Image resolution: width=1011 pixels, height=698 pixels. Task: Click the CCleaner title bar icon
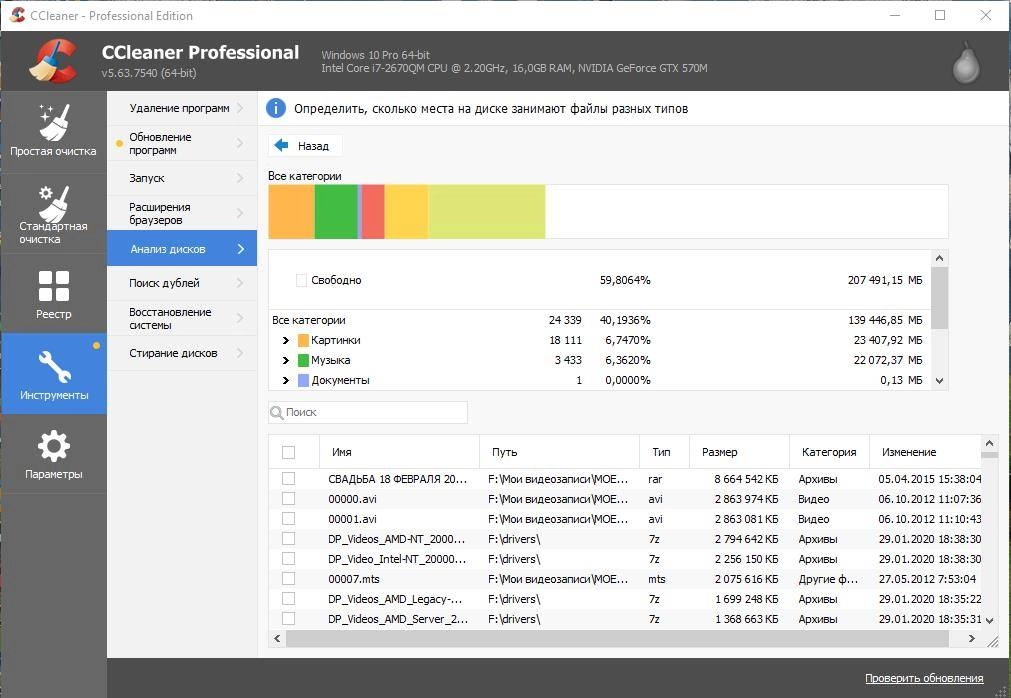(17, 15)
